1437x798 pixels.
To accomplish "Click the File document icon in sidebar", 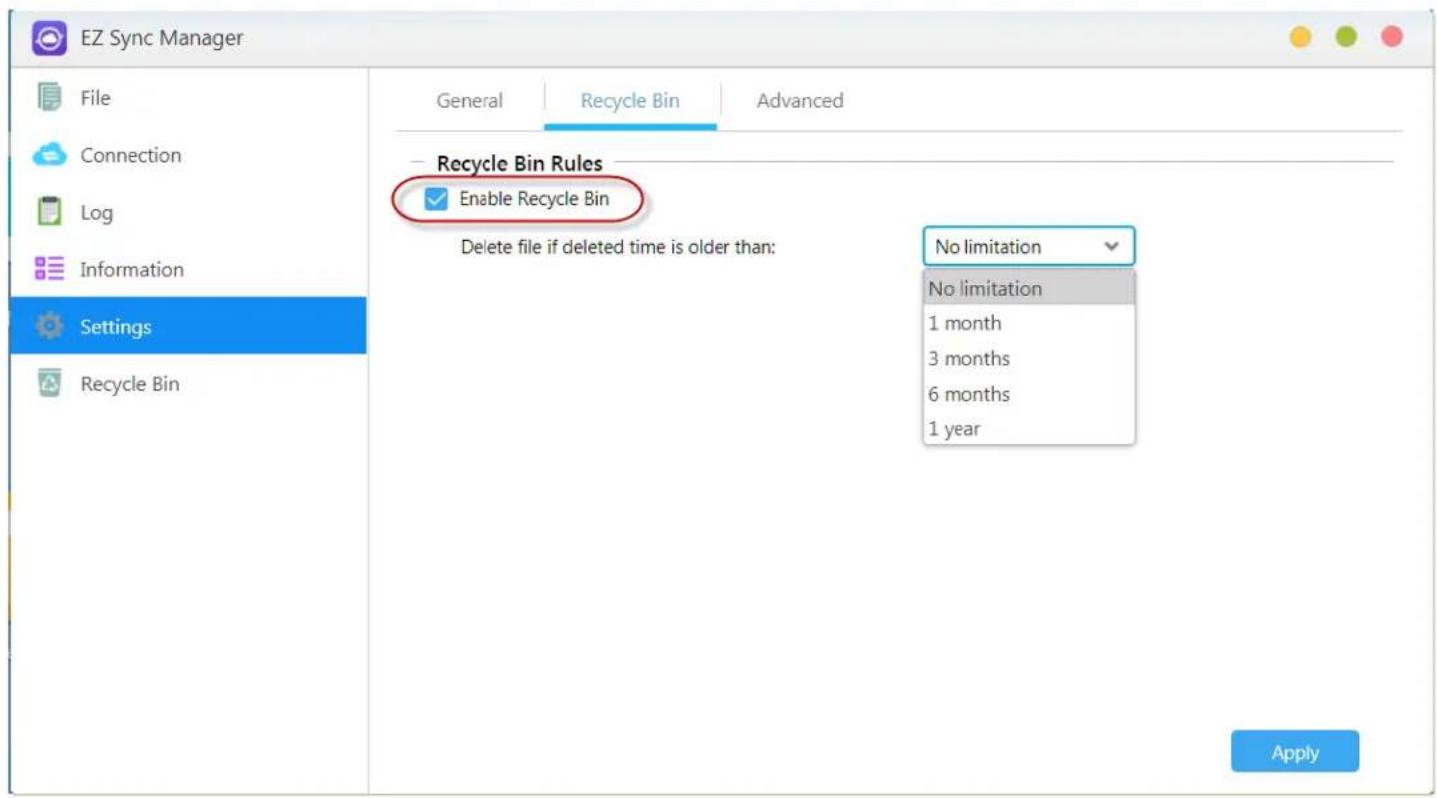I will (49, 97).
